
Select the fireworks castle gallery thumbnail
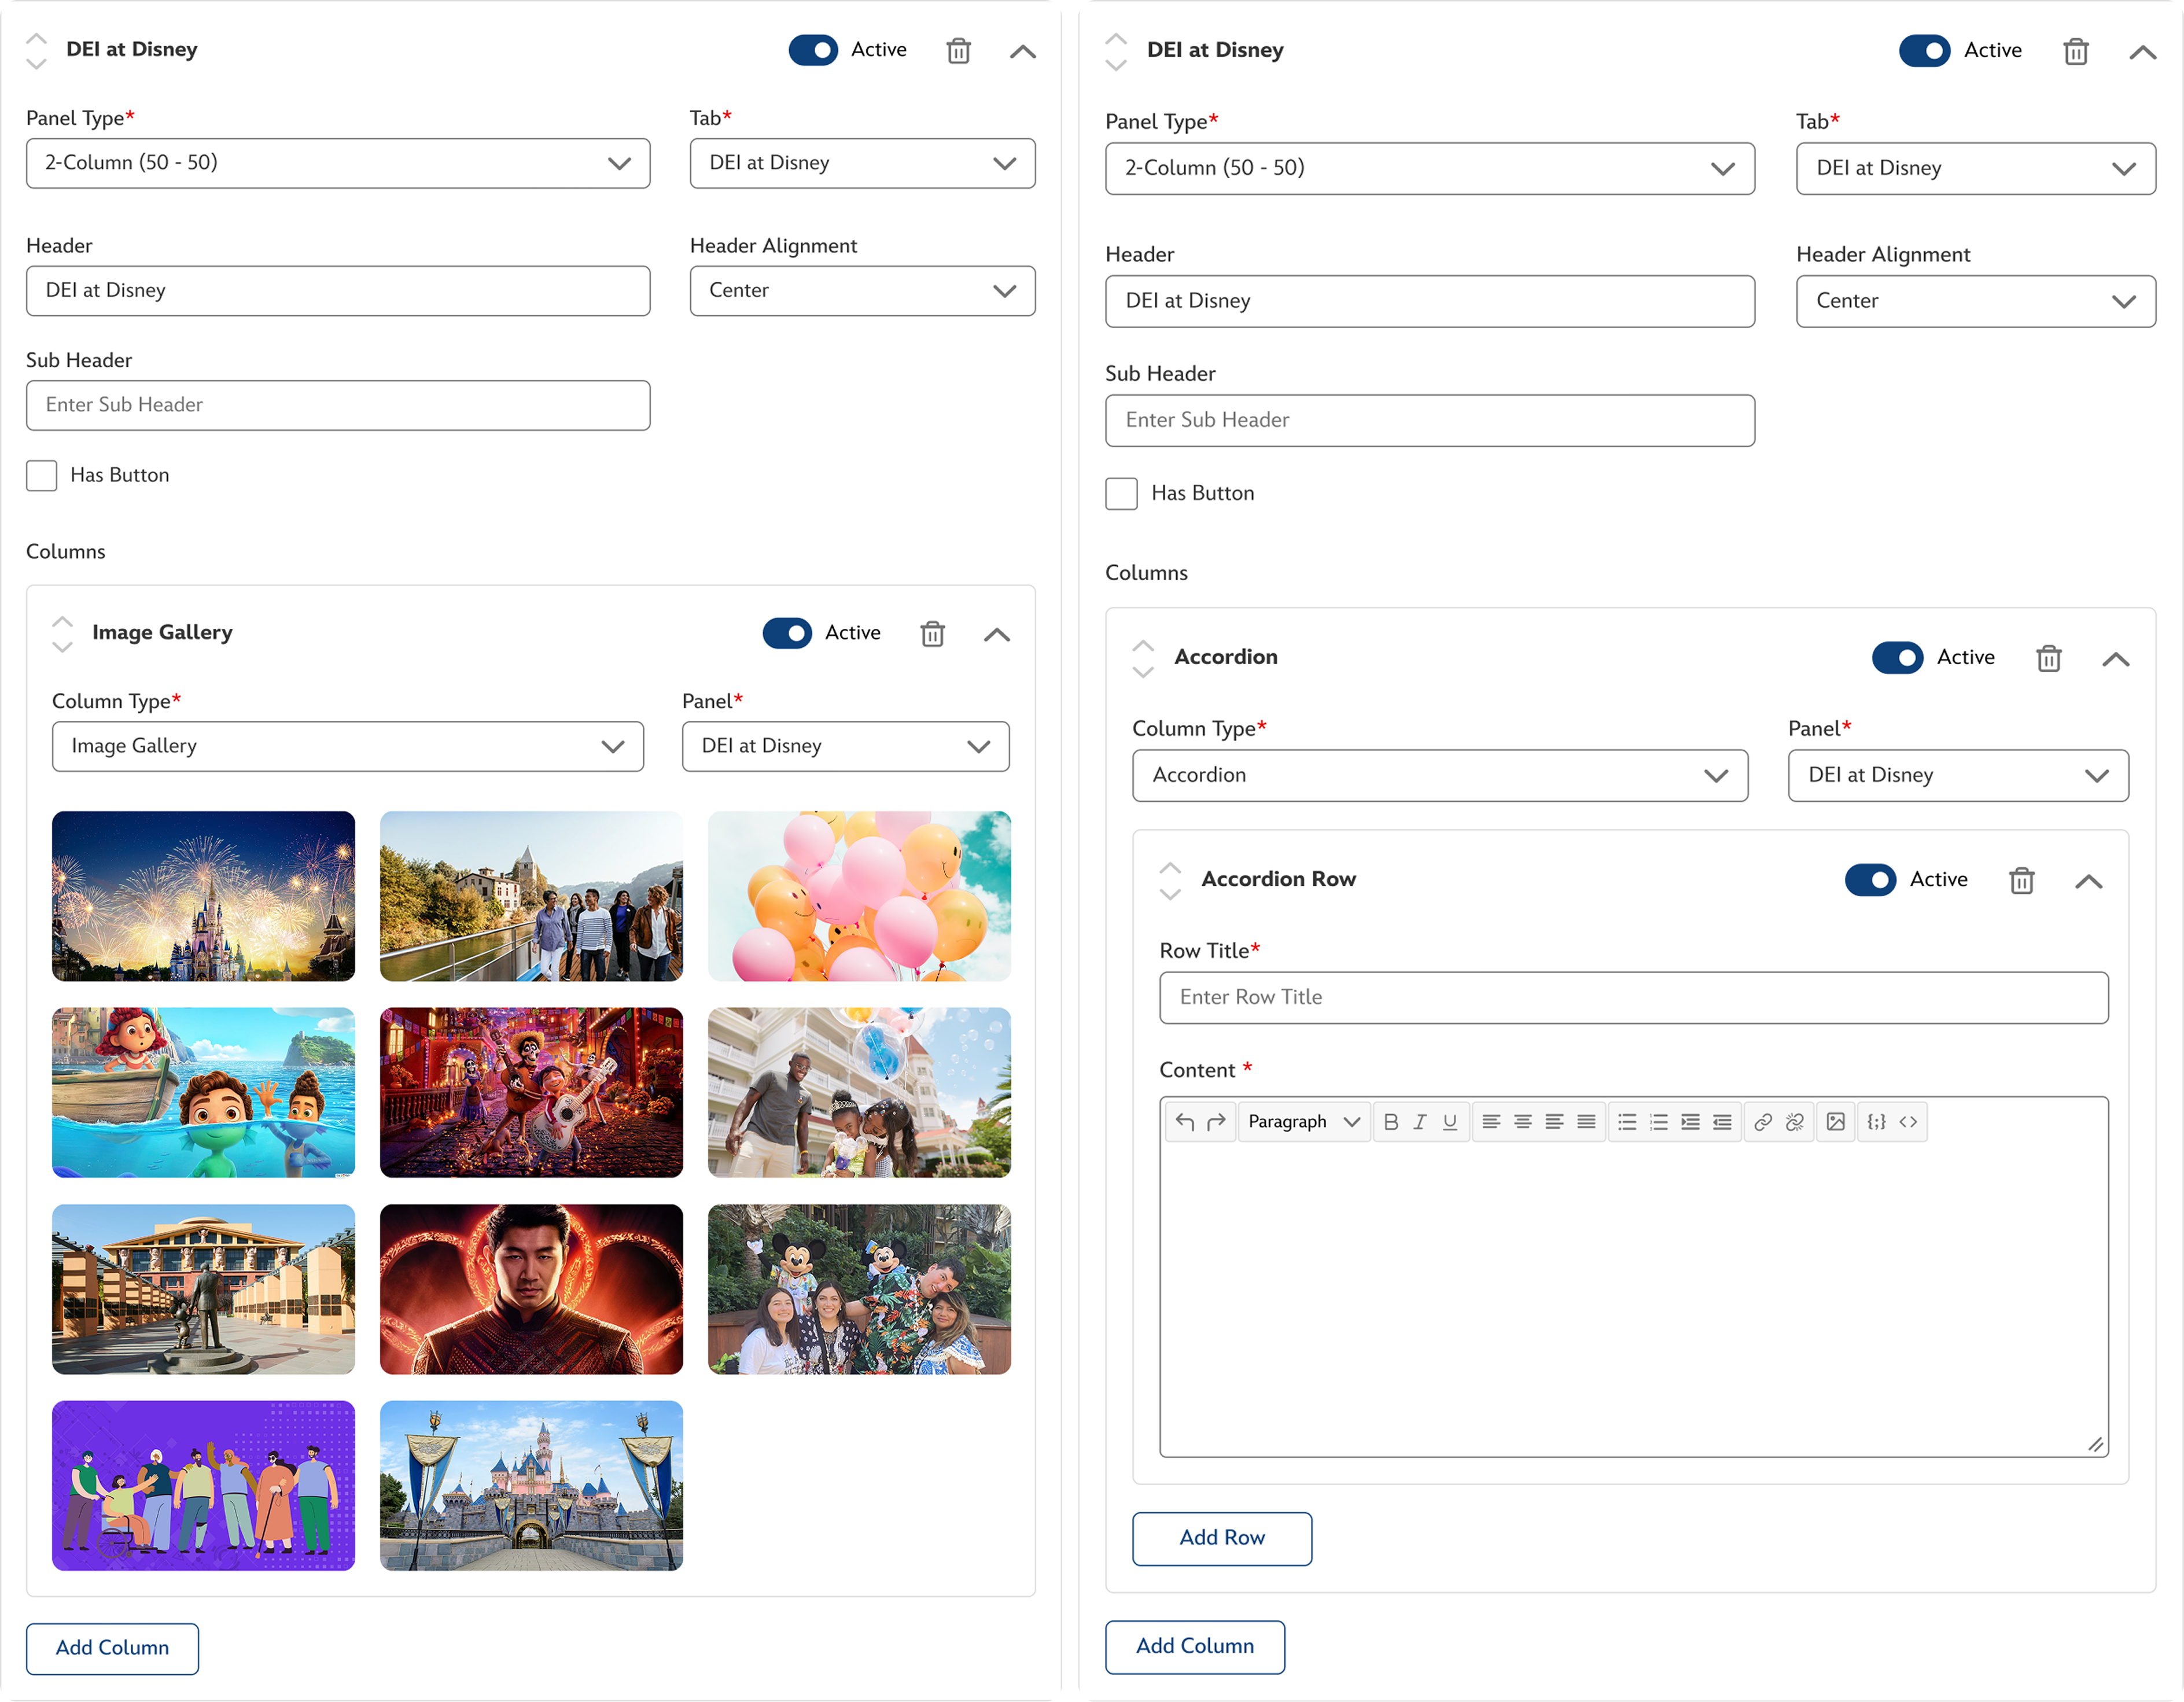[203, 896]
